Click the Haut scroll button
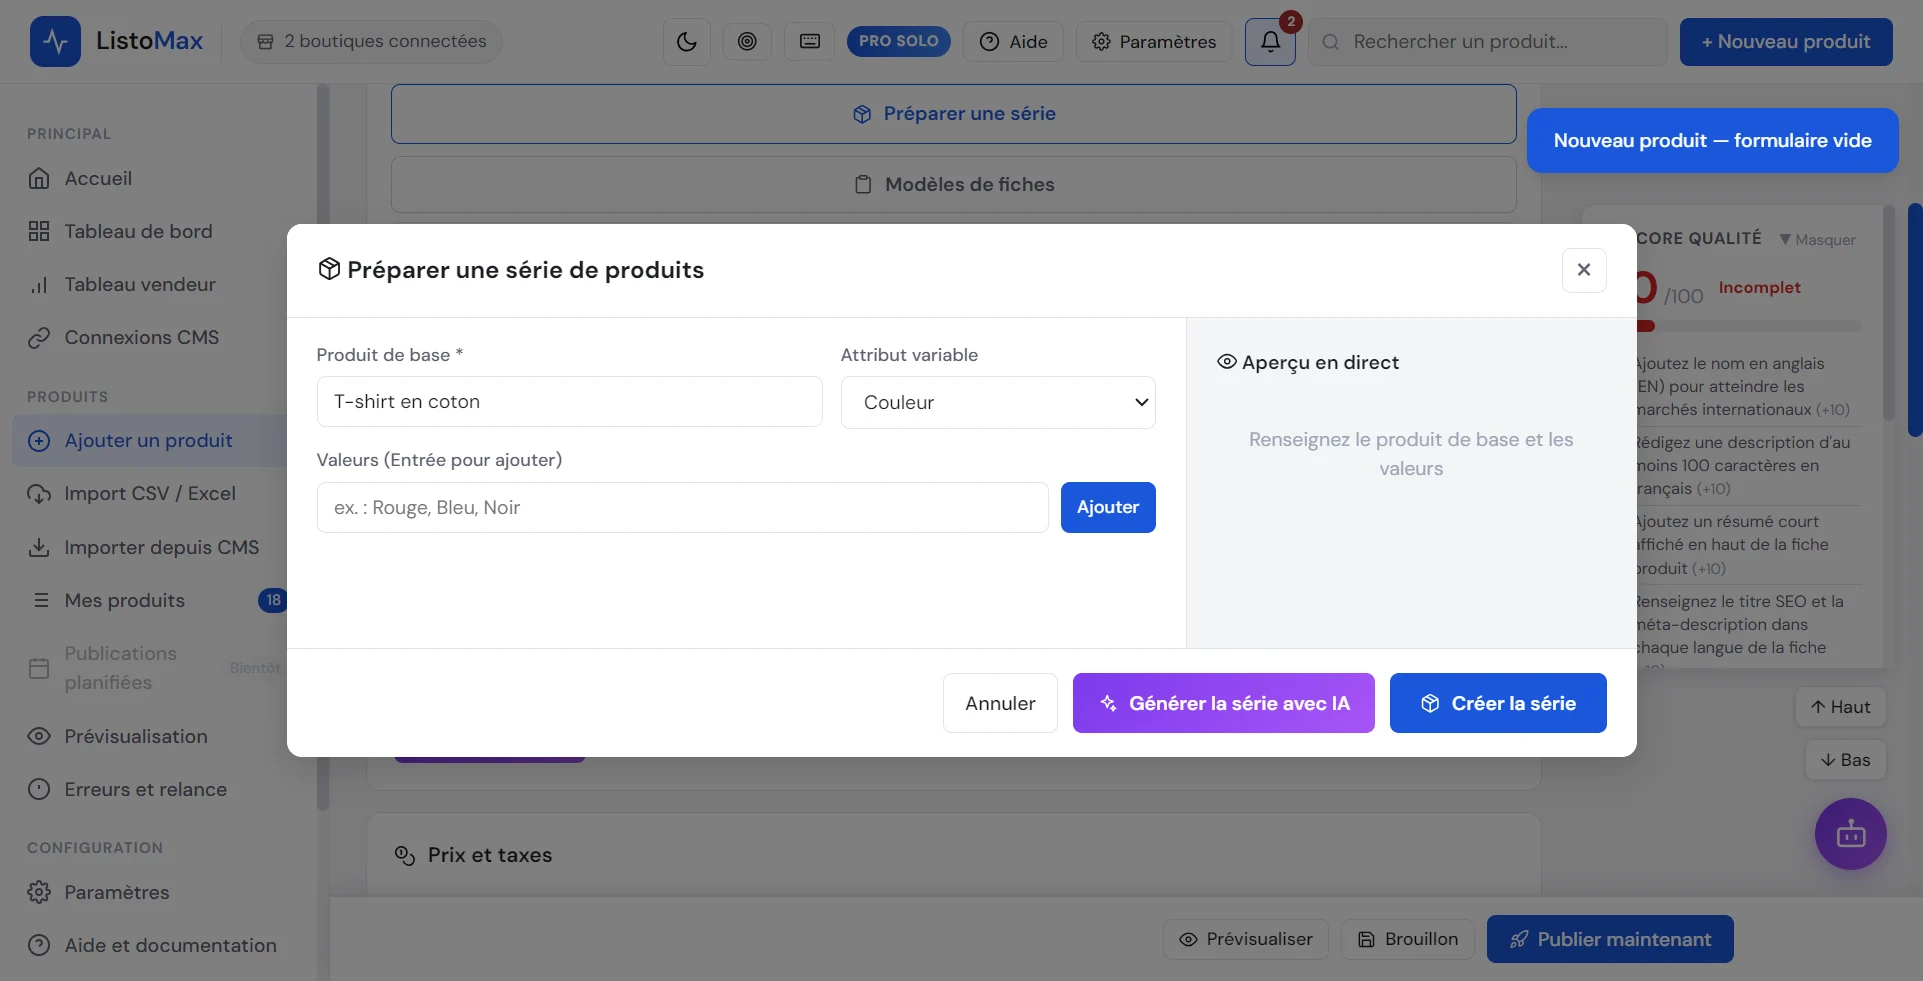1923x981 pixels. [x=1840, y=707]
